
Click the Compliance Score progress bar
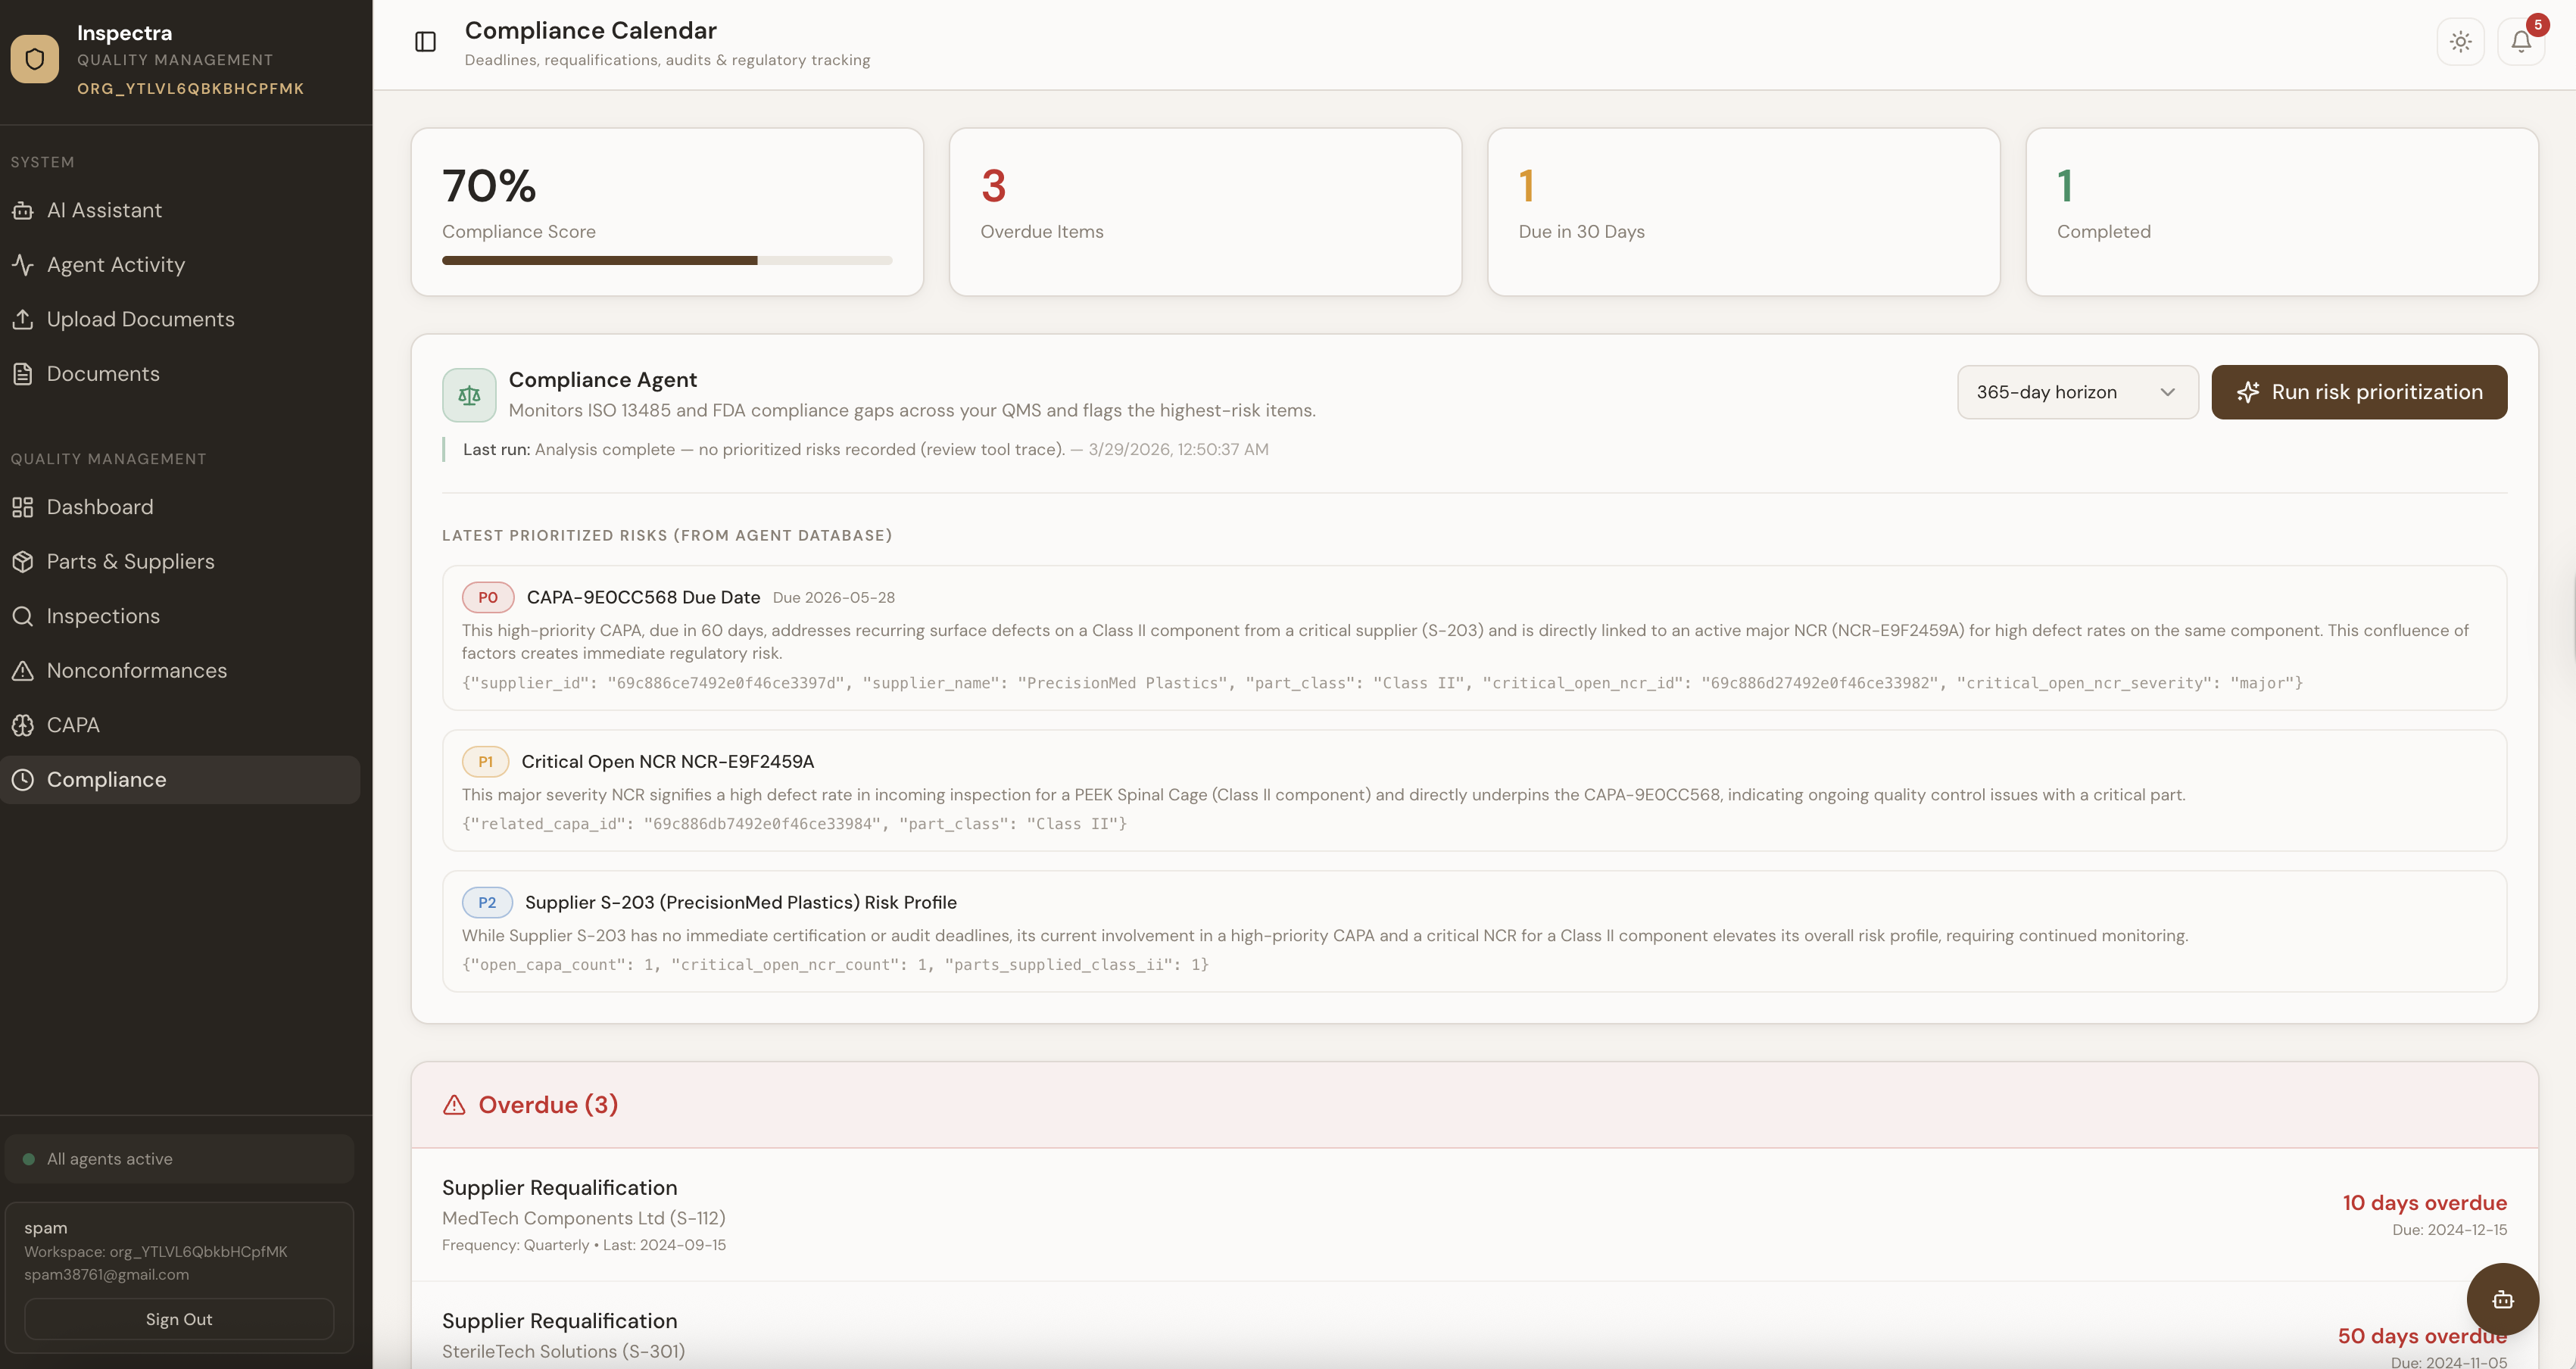coord(666,261)
